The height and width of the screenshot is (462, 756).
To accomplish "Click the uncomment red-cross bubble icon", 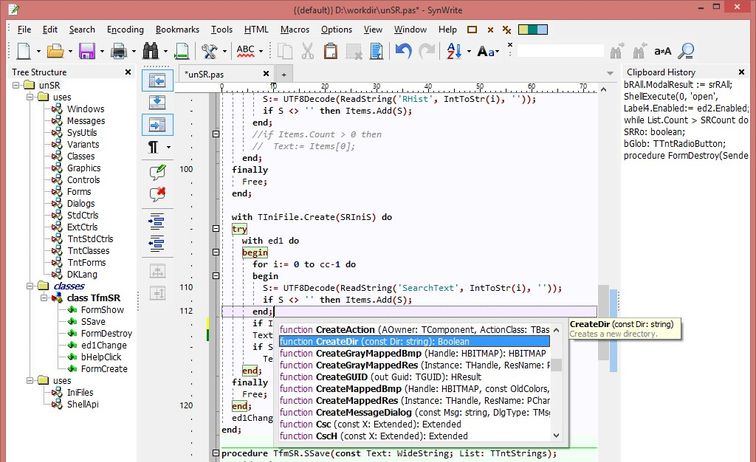I will 157,194.
